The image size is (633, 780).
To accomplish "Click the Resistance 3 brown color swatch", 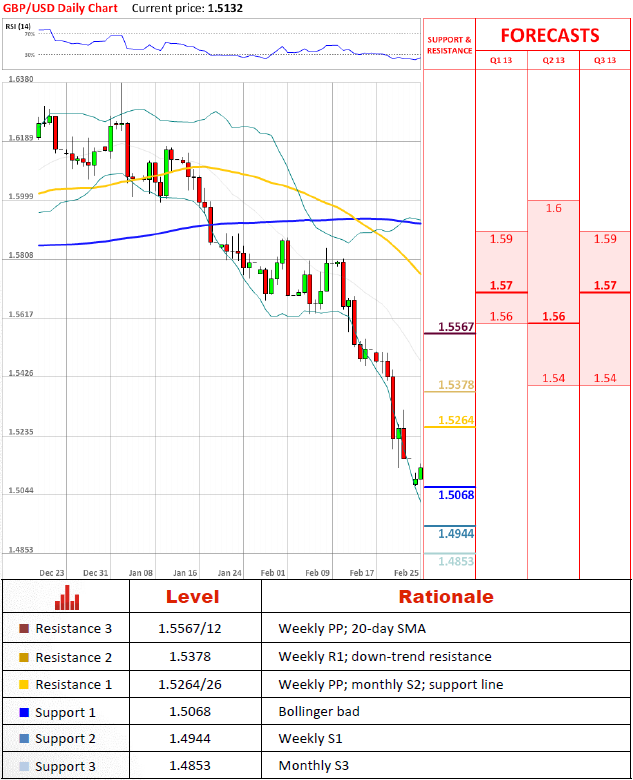I will click(24, 629).
